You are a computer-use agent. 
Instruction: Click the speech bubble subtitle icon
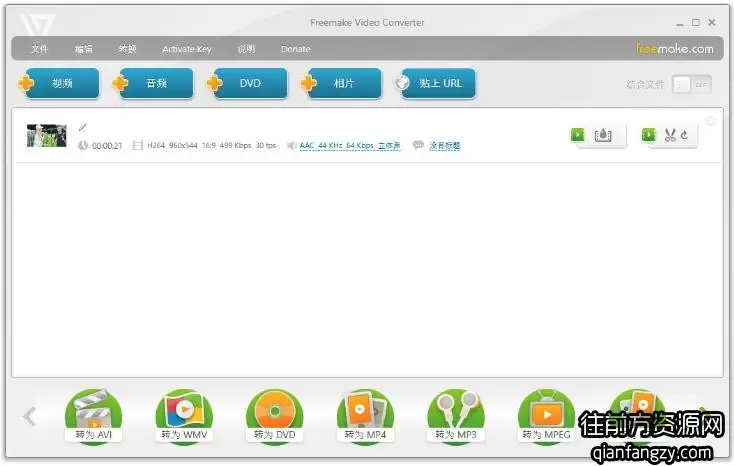click(x=418, y=145)
